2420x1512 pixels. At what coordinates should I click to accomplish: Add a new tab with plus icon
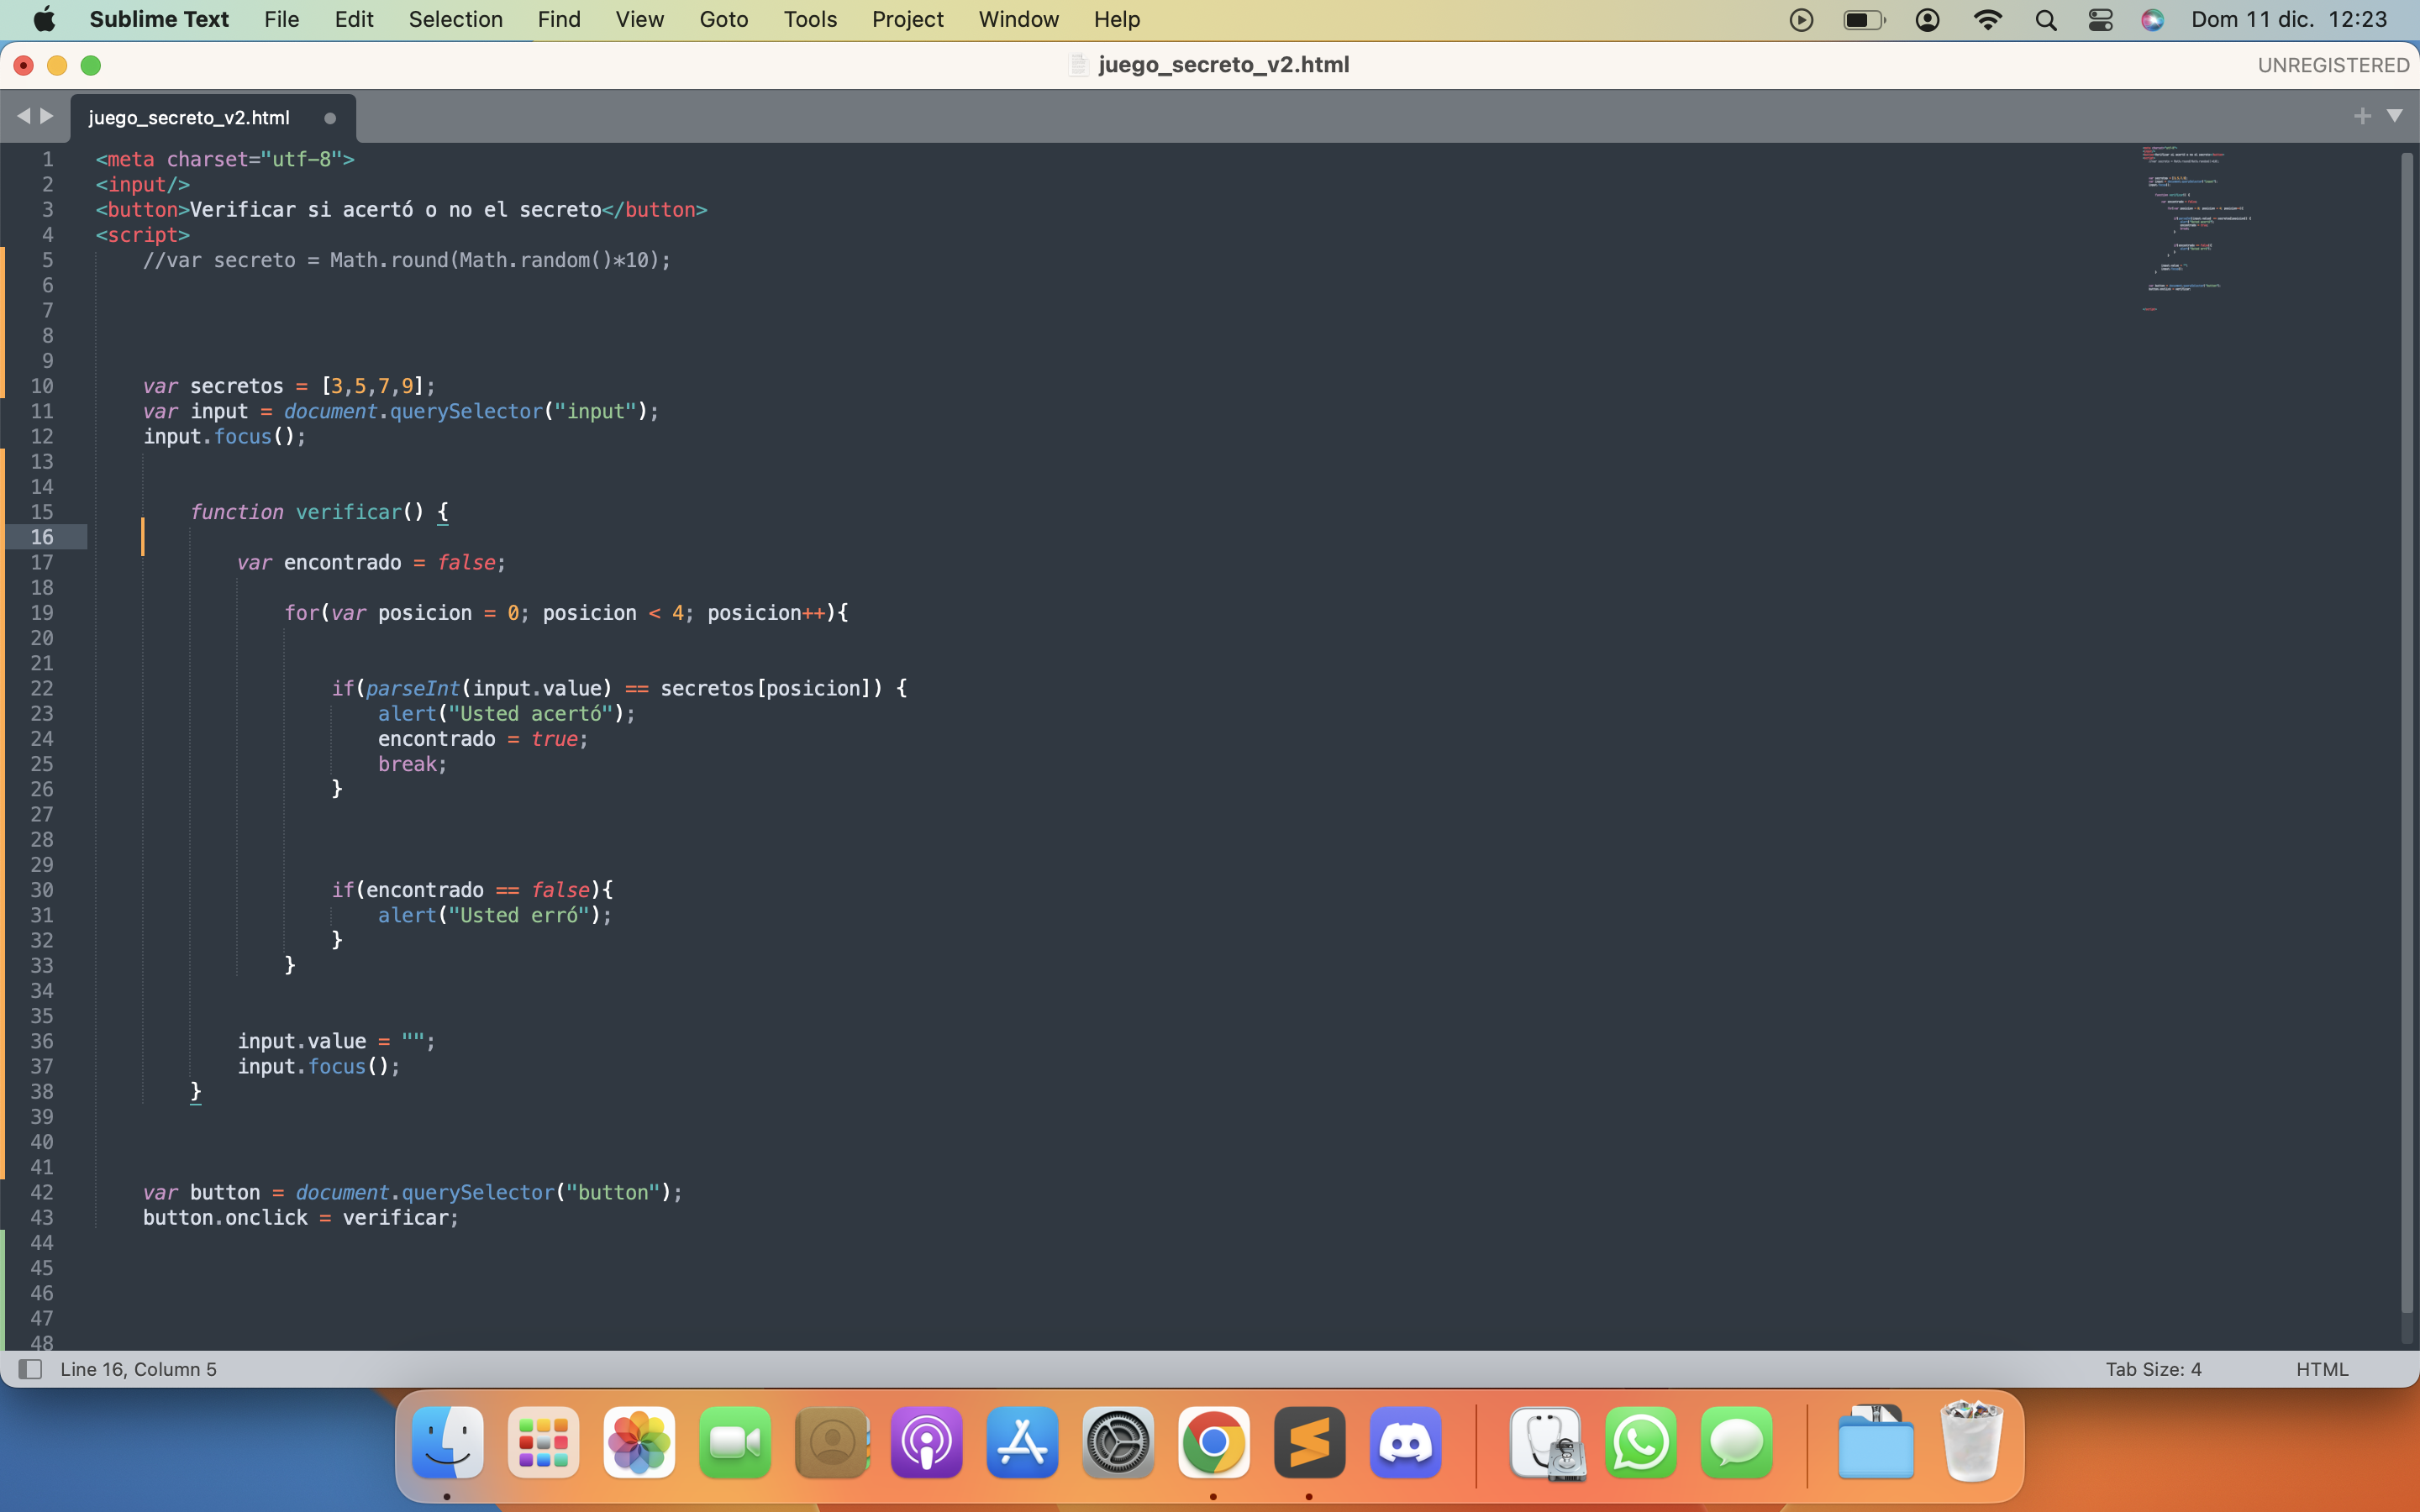2362,116
